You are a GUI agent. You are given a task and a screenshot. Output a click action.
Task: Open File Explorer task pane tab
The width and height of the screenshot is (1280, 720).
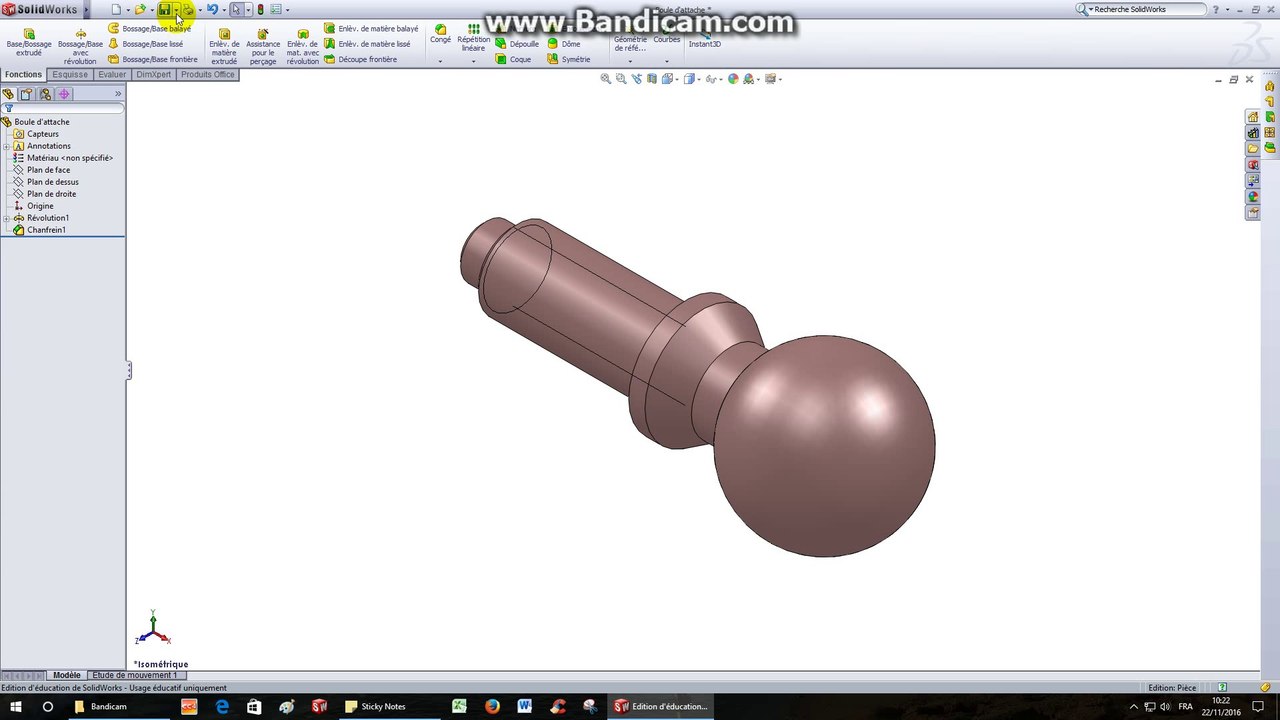point(1252,149)
